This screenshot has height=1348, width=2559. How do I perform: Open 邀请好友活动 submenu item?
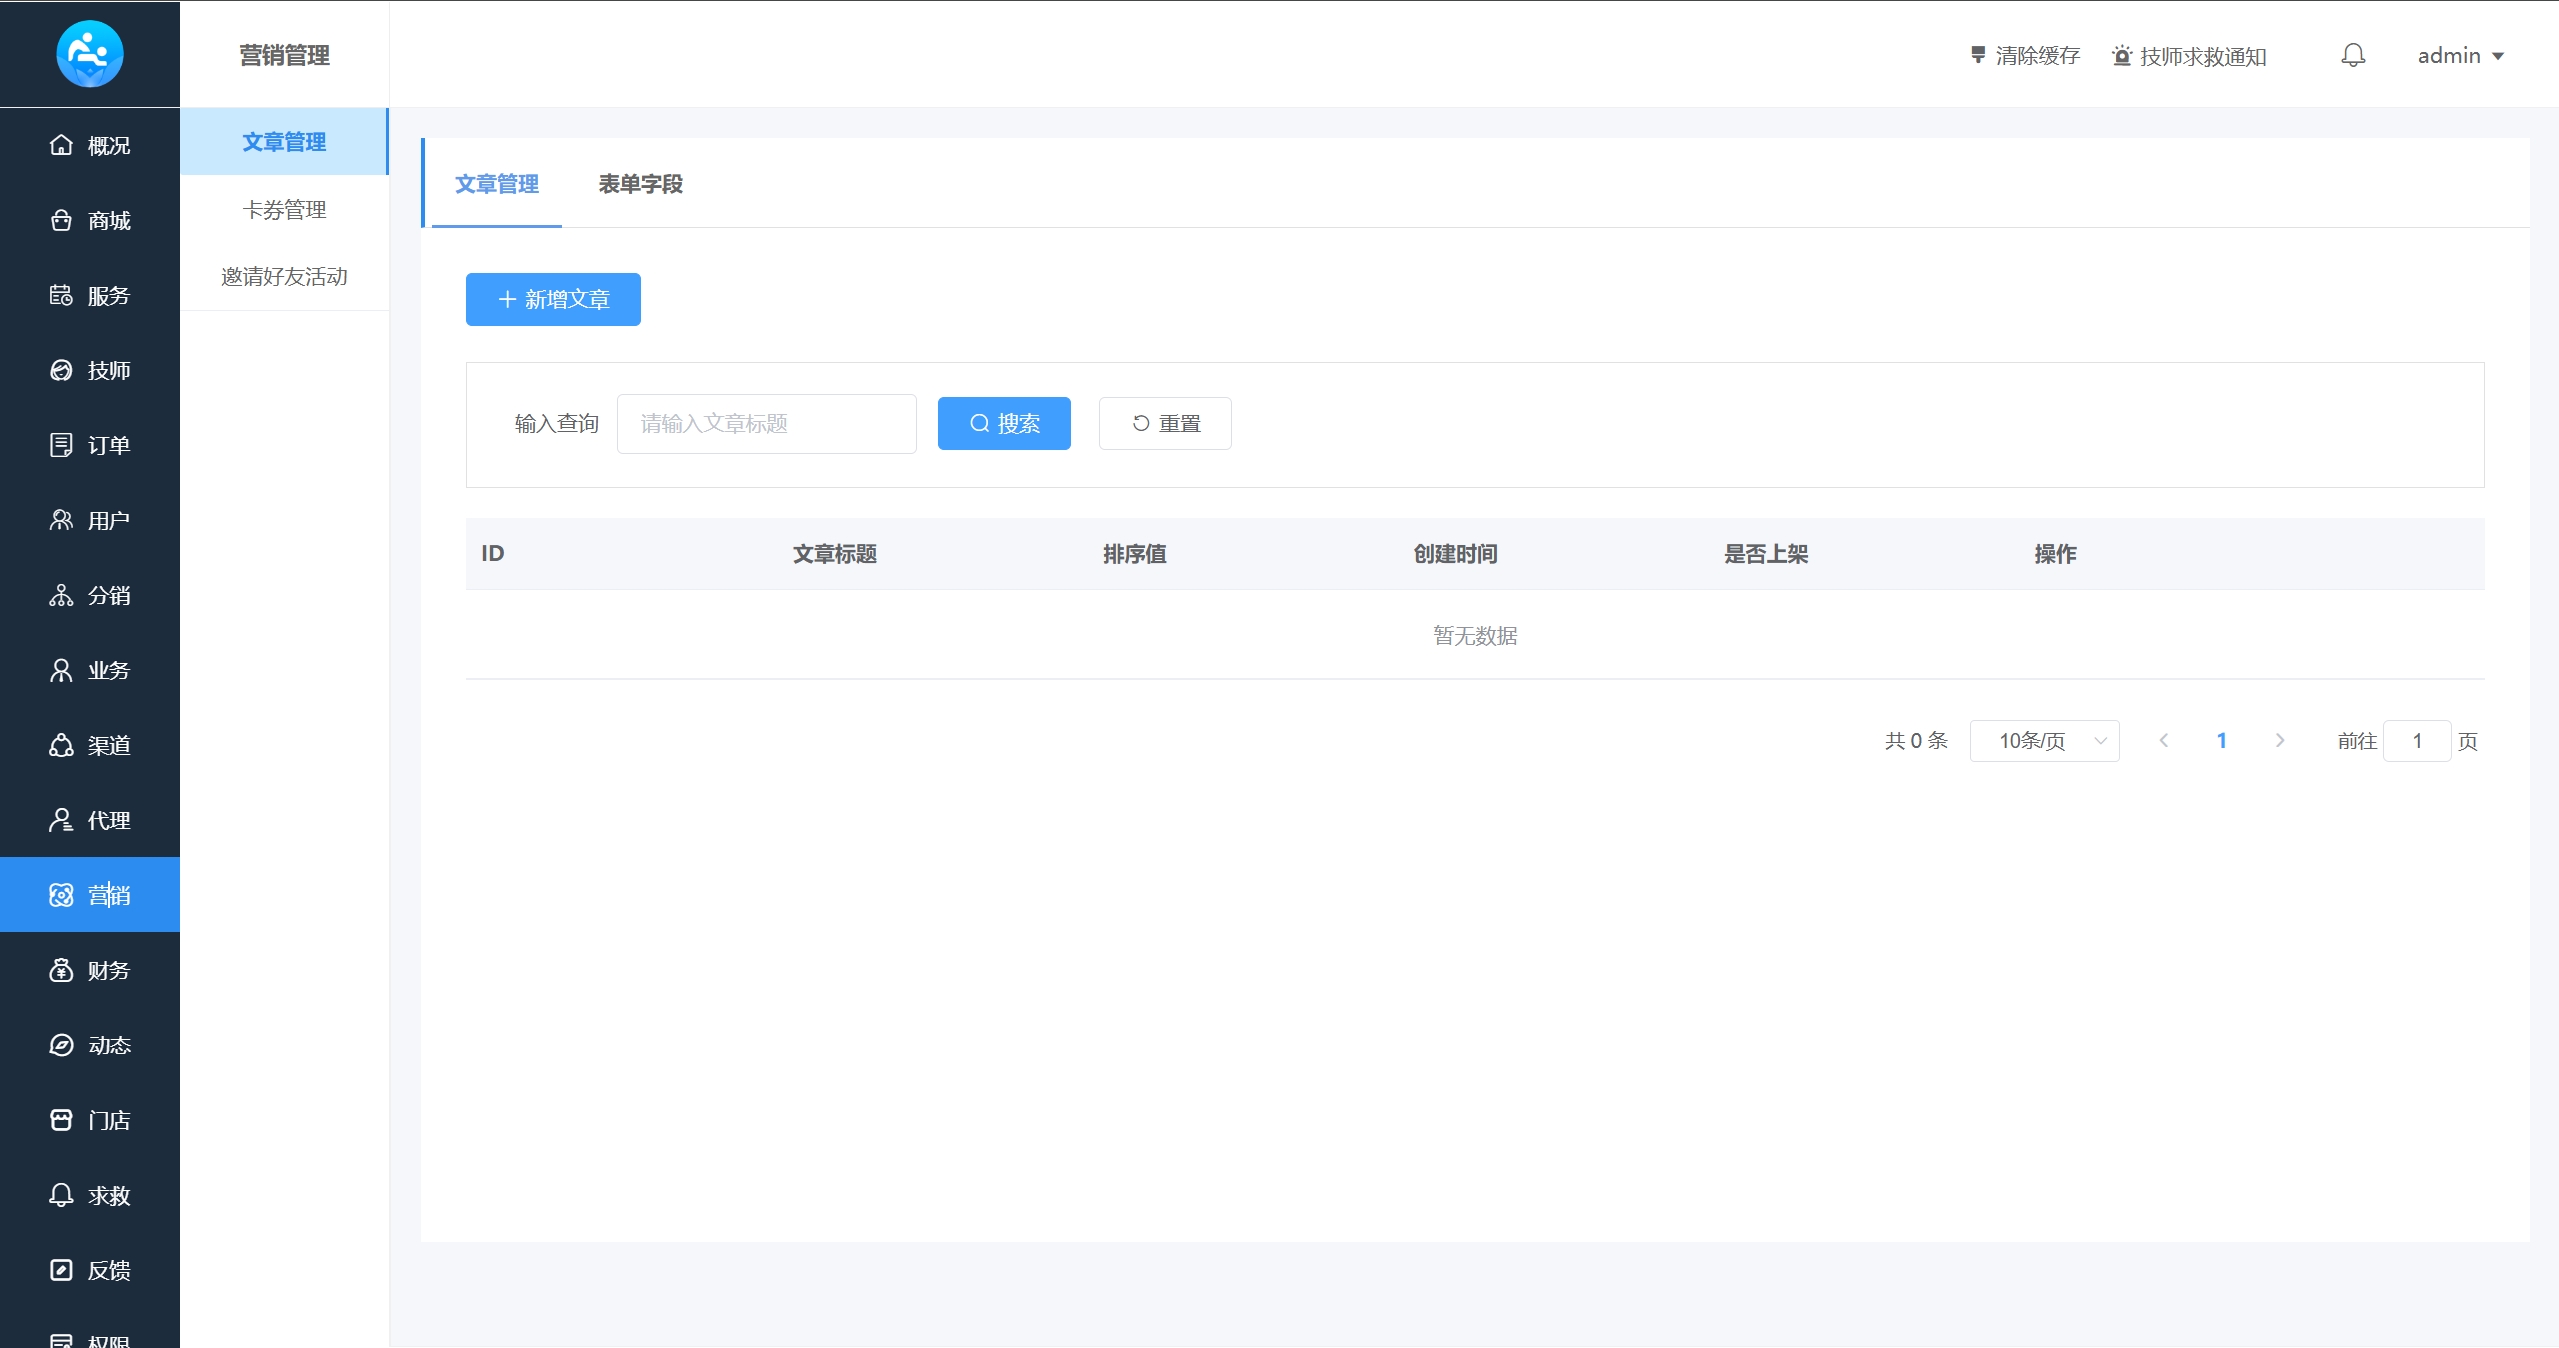[284, 277]
